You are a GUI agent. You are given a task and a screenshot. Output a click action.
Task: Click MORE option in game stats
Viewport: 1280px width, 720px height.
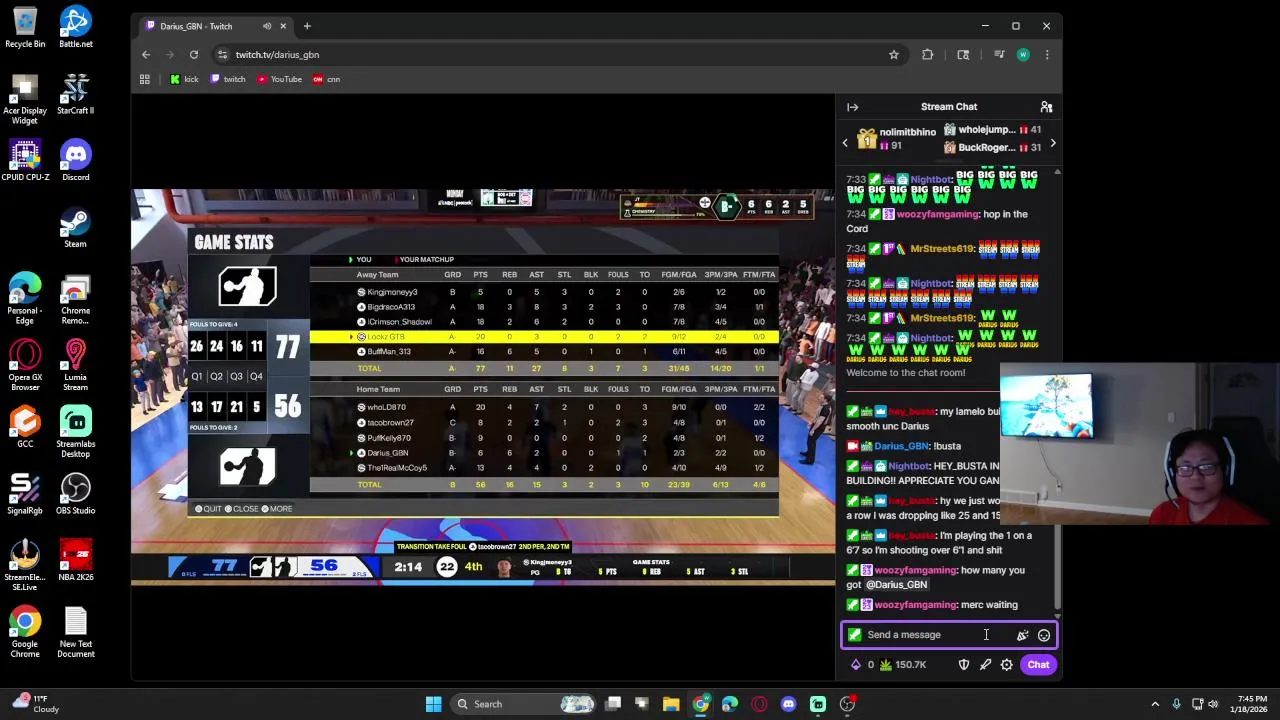(276, 509)
